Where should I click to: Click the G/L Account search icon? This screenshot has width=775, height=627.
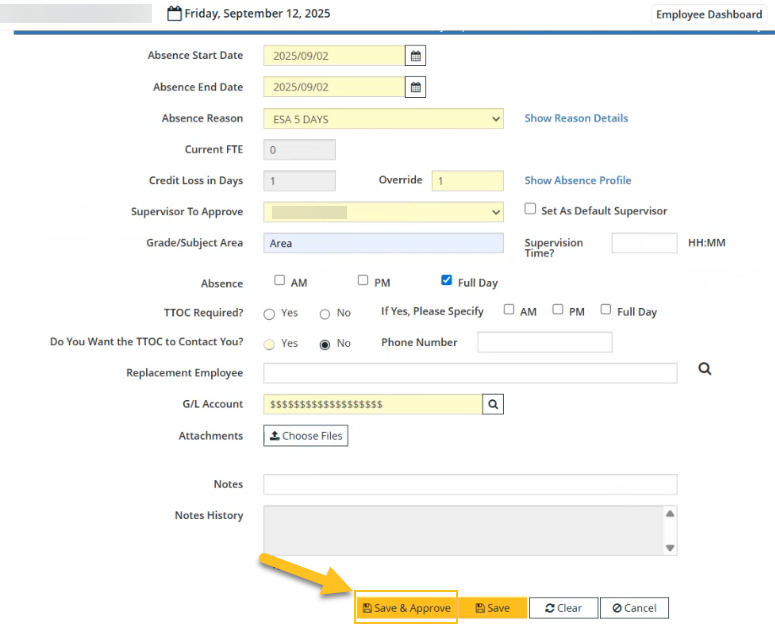[493, 404]
